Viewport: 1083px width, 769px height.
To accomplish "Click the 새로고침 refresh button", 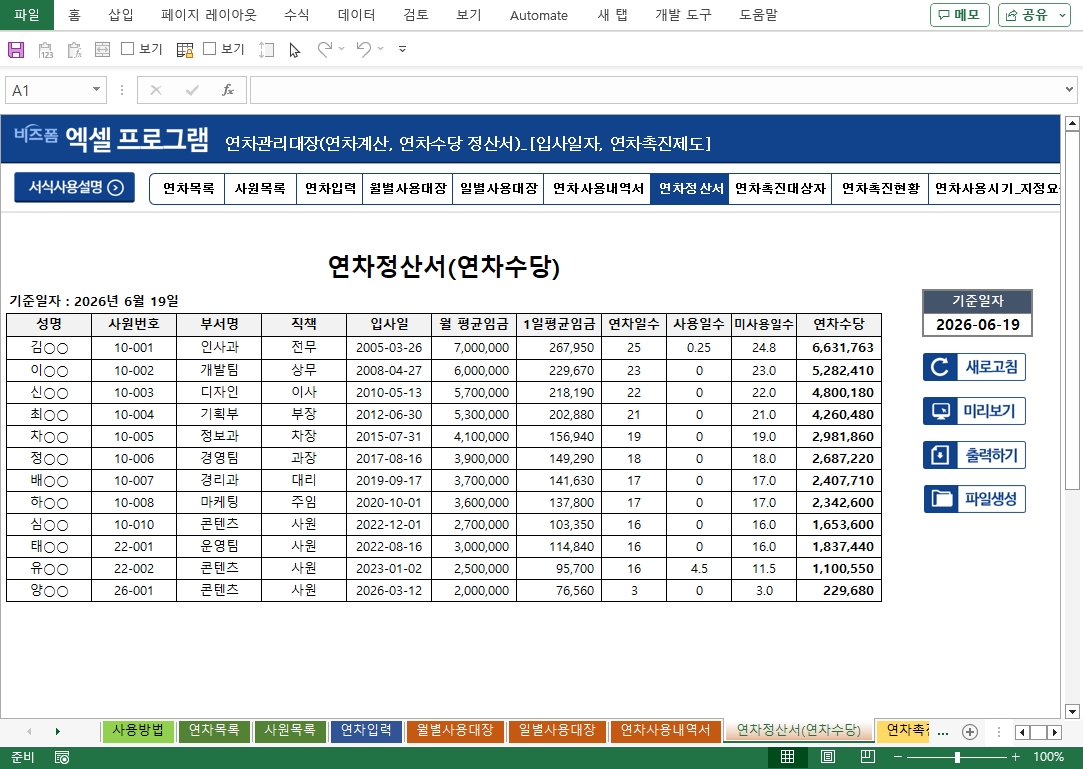I will point(974,367).
